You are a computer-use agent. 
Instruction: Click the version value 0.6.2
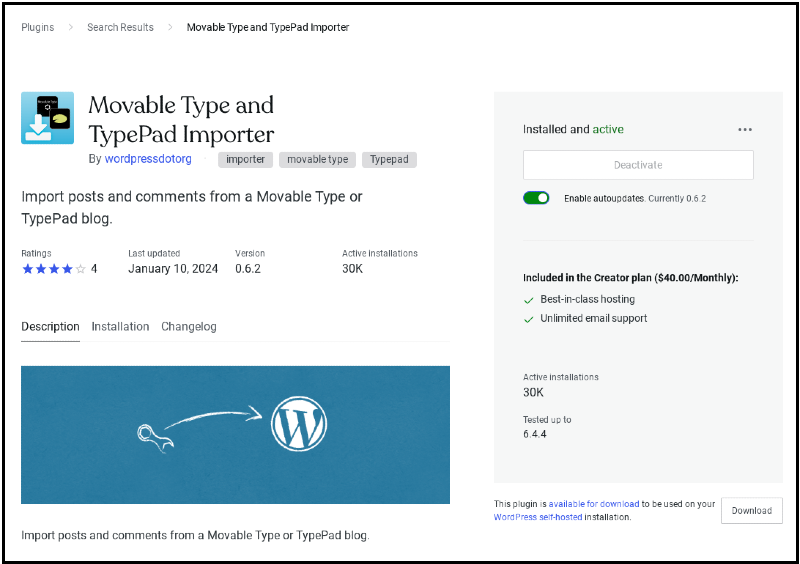tap(248, 269)
